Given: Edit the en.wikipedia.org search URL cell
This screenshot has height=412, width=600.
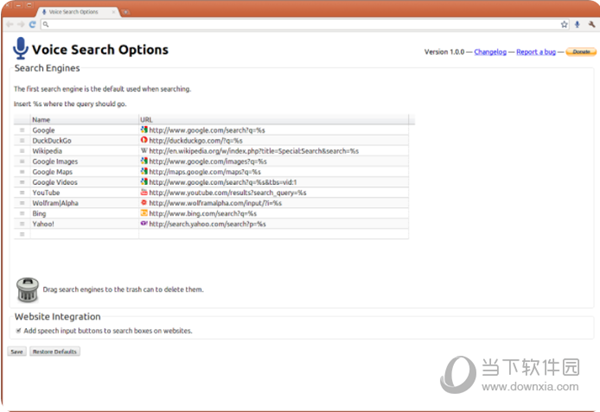Looking at the screenshot, I should tap(274, 151).
